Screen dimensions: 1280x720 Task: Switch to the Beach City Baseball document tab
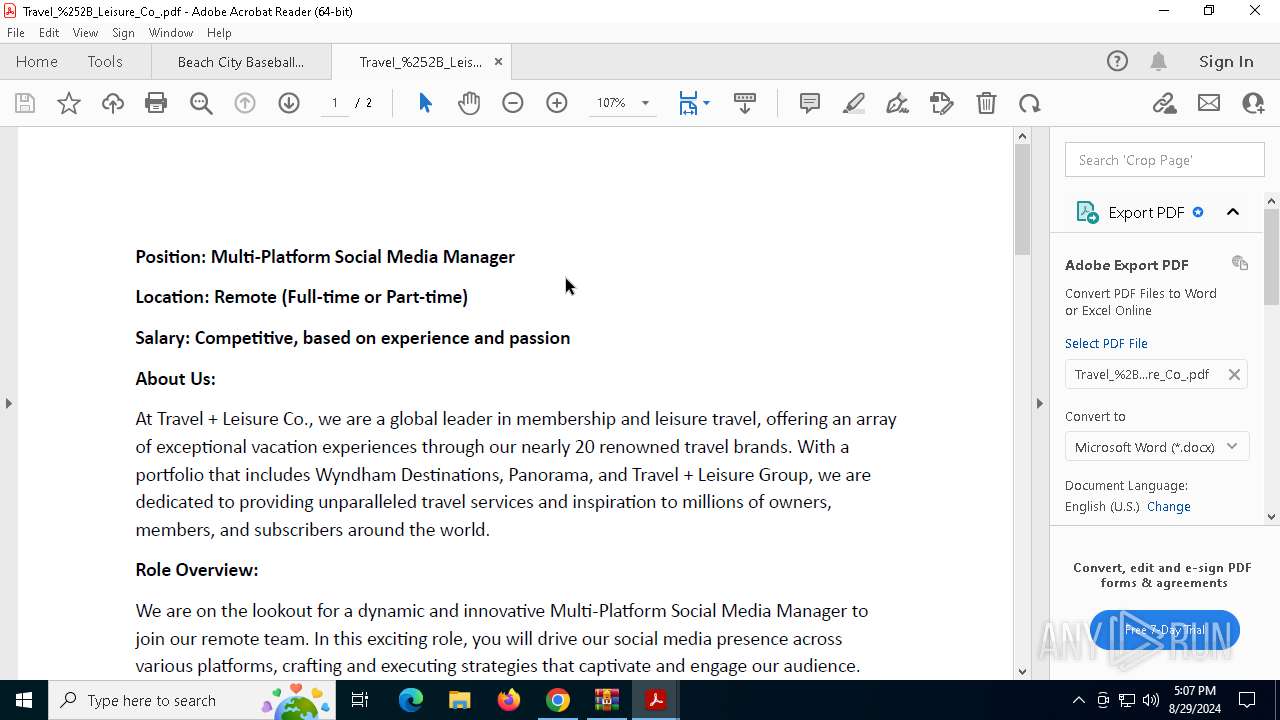click(x=241, y=62)
